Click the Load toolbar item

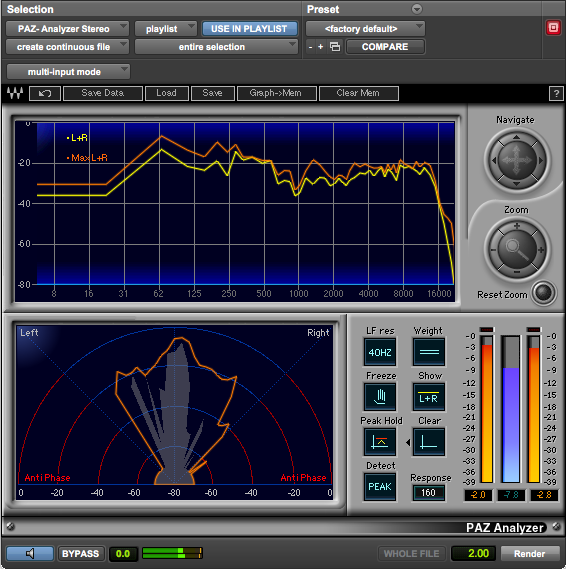pos(167,93)
